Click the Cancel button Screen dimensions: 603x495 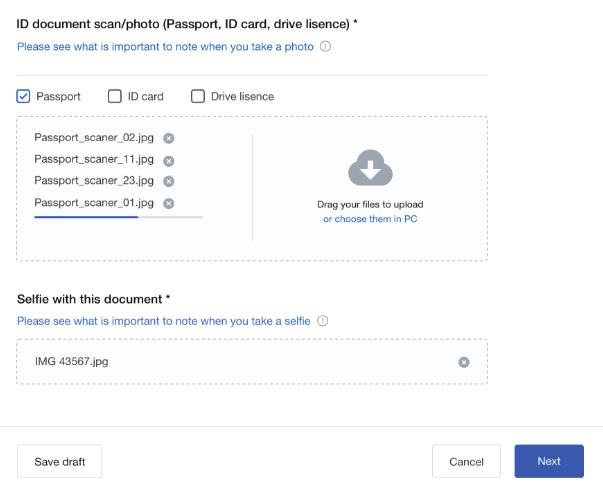[466, 461]
